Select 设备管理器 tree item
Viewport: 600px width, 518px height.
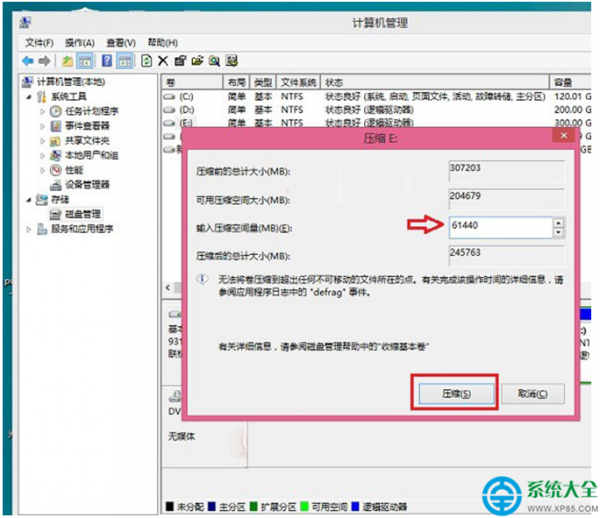pos(87,185)
